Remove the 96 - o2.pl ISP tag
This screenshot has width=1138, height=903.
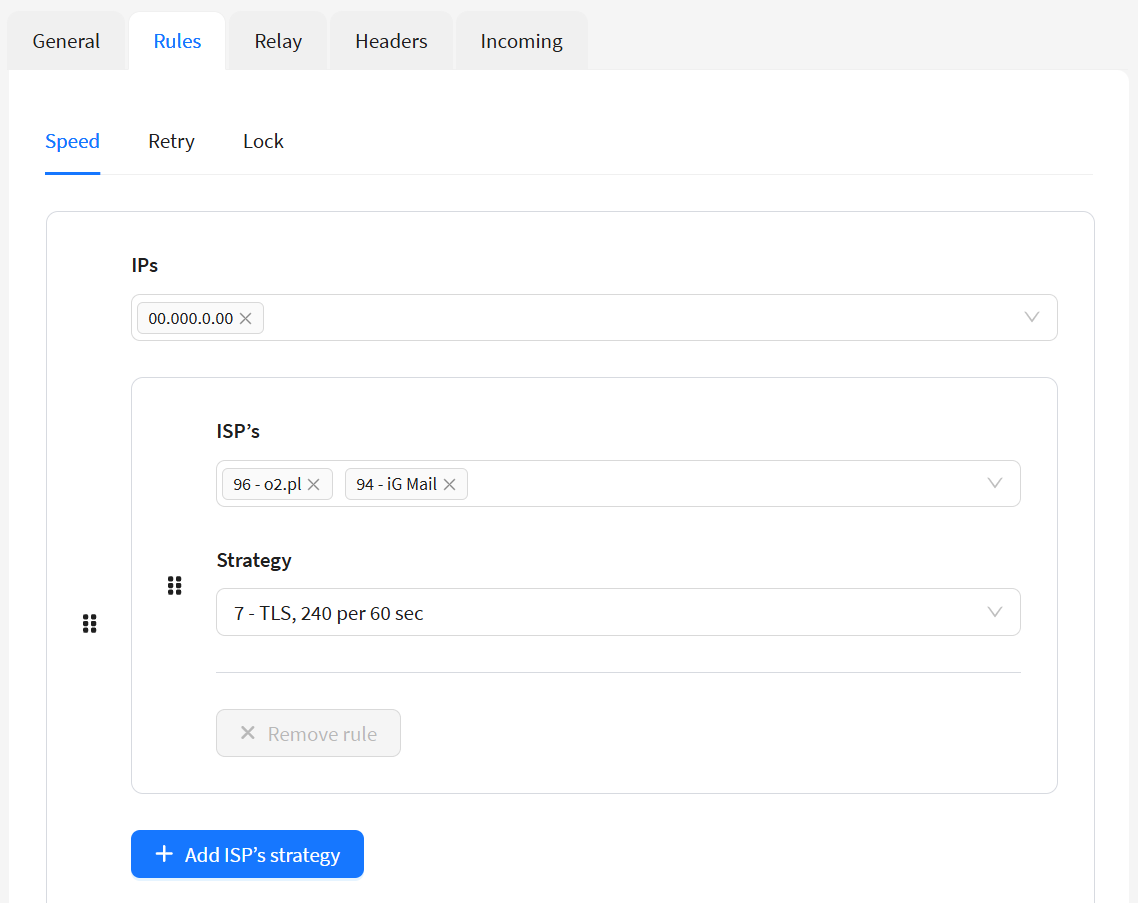[314, 484]
